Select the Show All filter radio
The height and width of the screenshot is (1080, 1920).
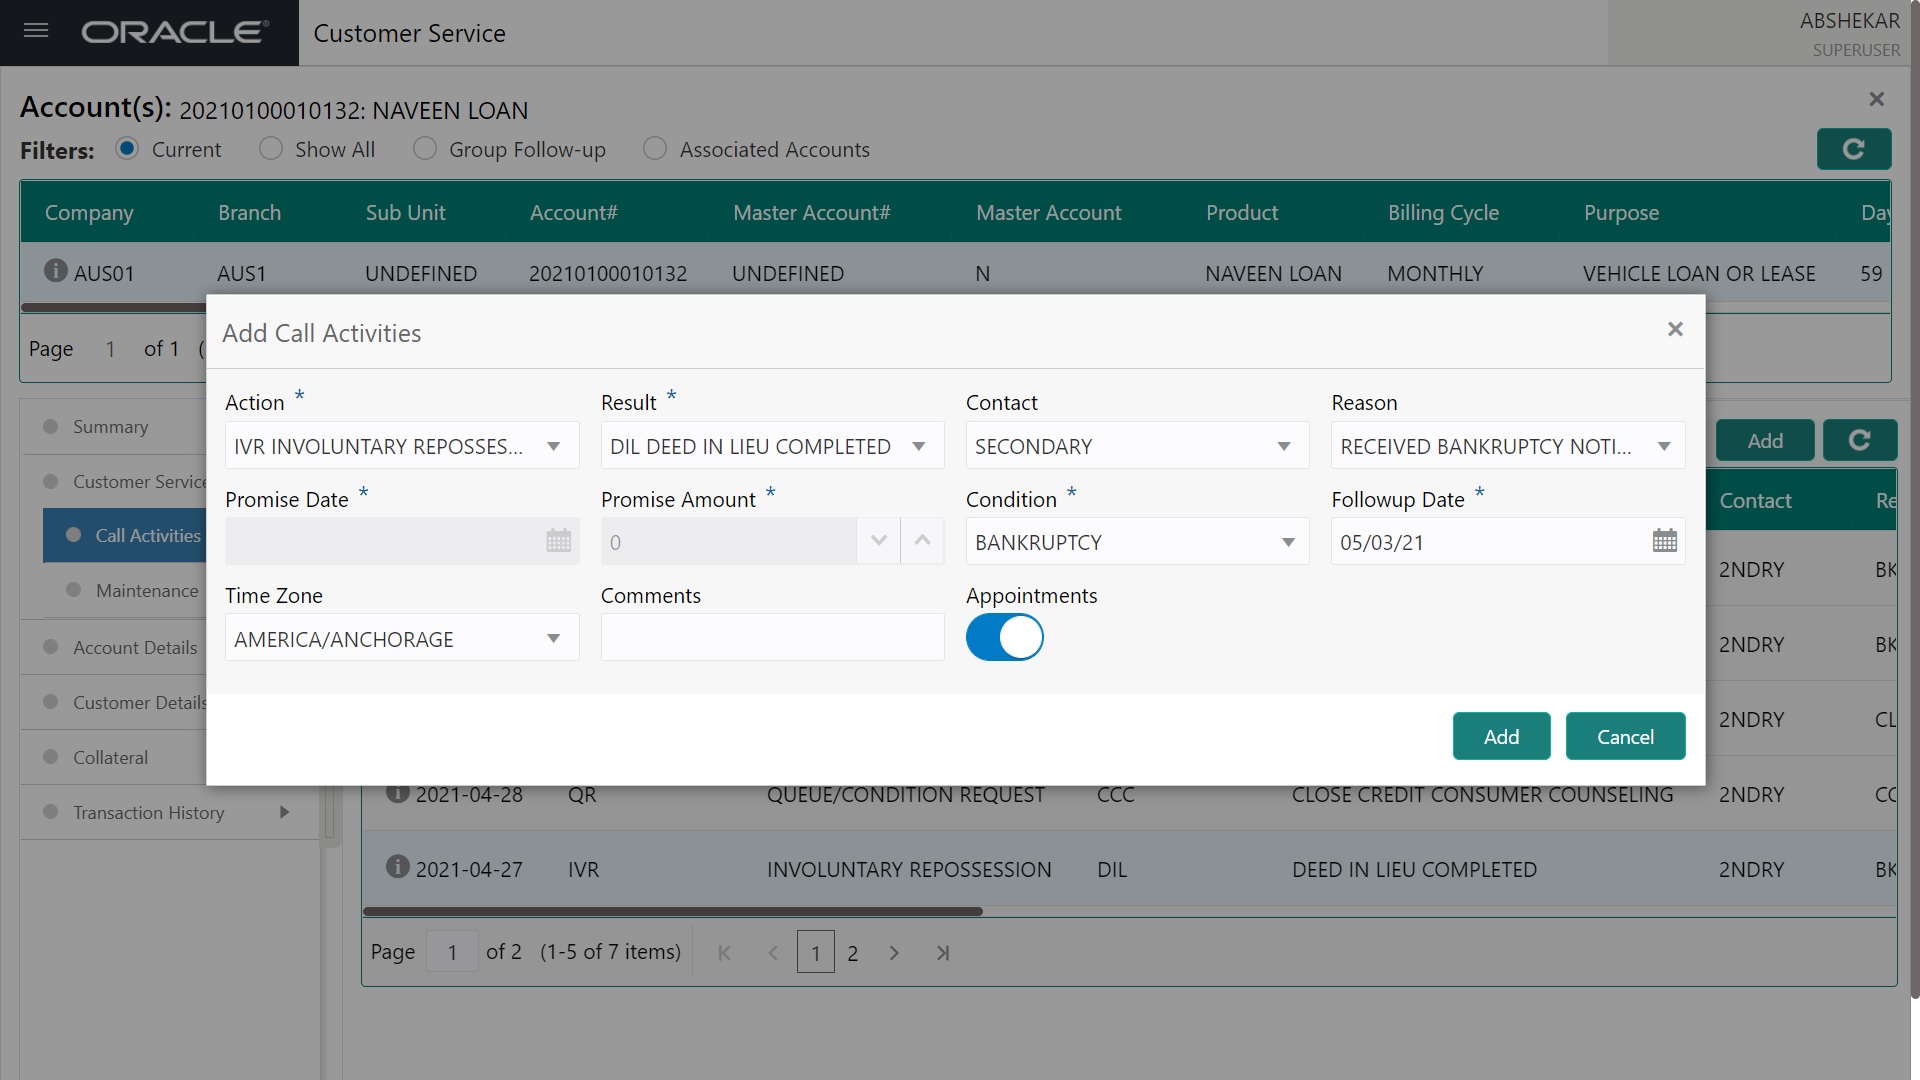point(271,149)
